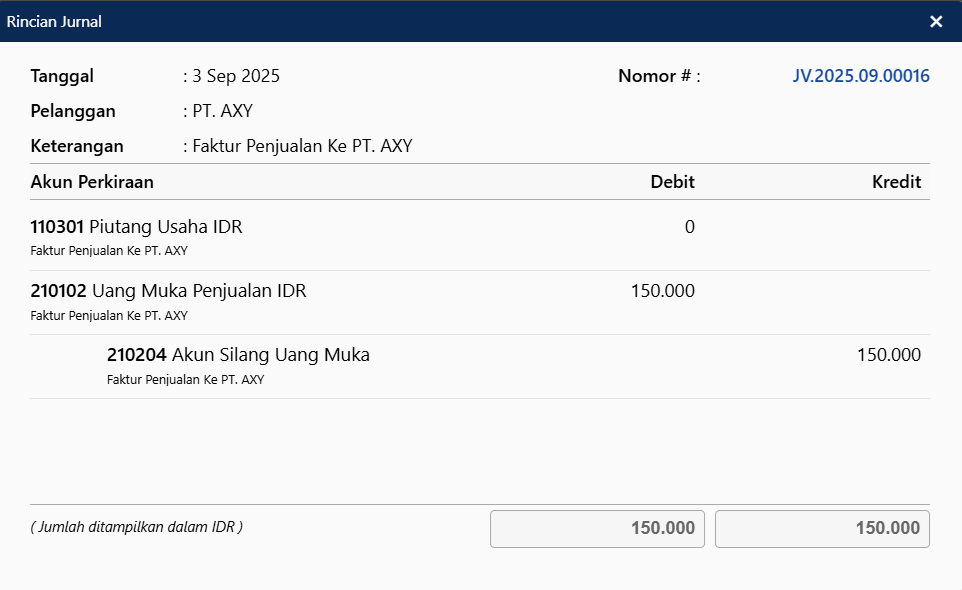Click the total kredit field showing 150.000
The image size is (962, 590).
pyautogui.click(x=822, y=529)
